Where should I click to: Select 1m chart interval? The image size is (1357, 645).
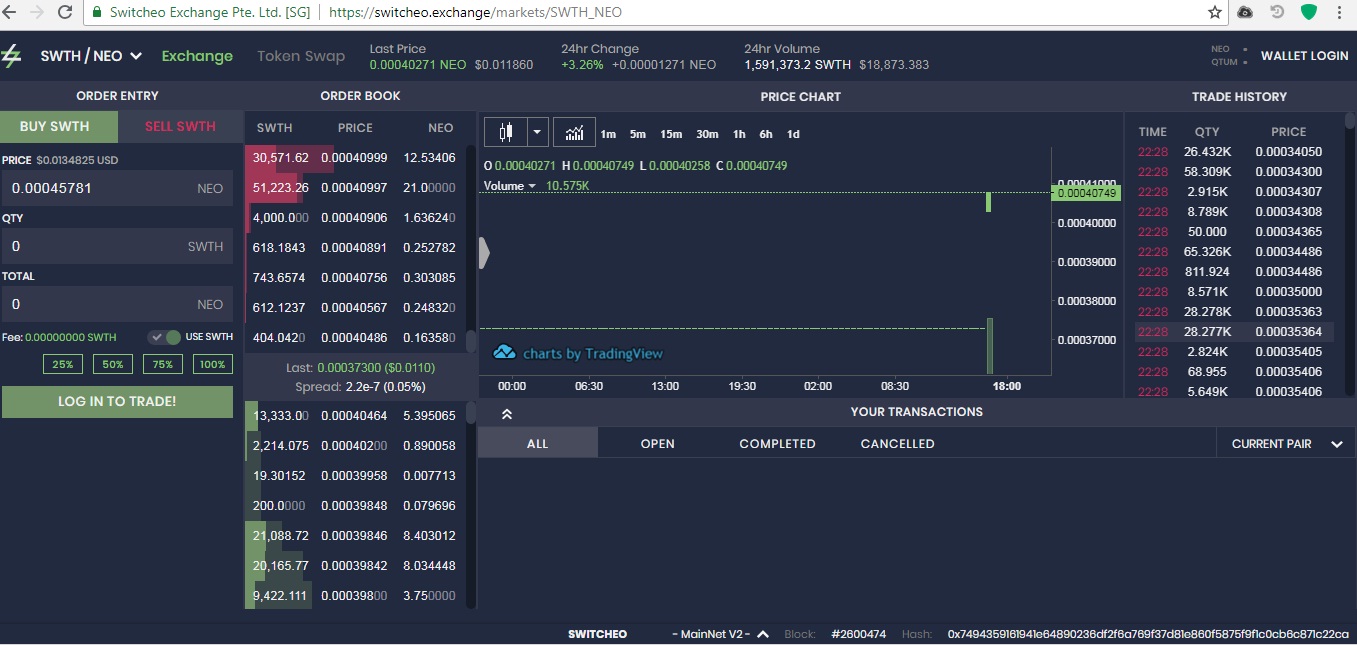[608, 134]
